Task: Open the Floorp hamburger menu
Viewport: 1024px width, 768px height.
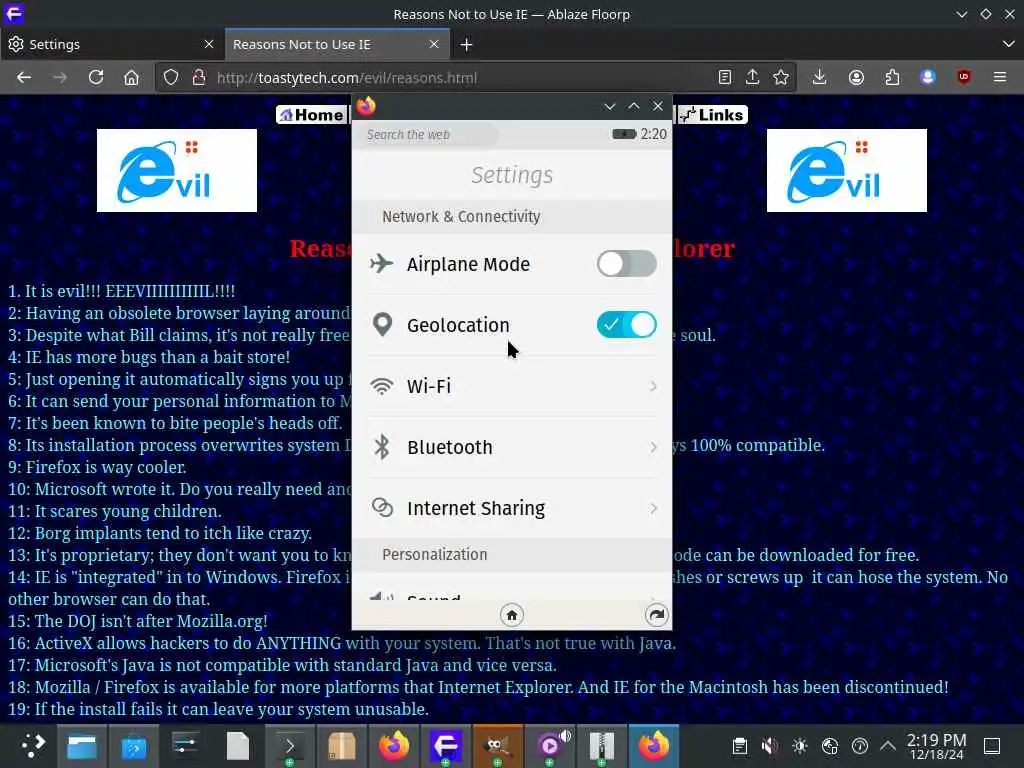Action: (x=1000, y=78)
